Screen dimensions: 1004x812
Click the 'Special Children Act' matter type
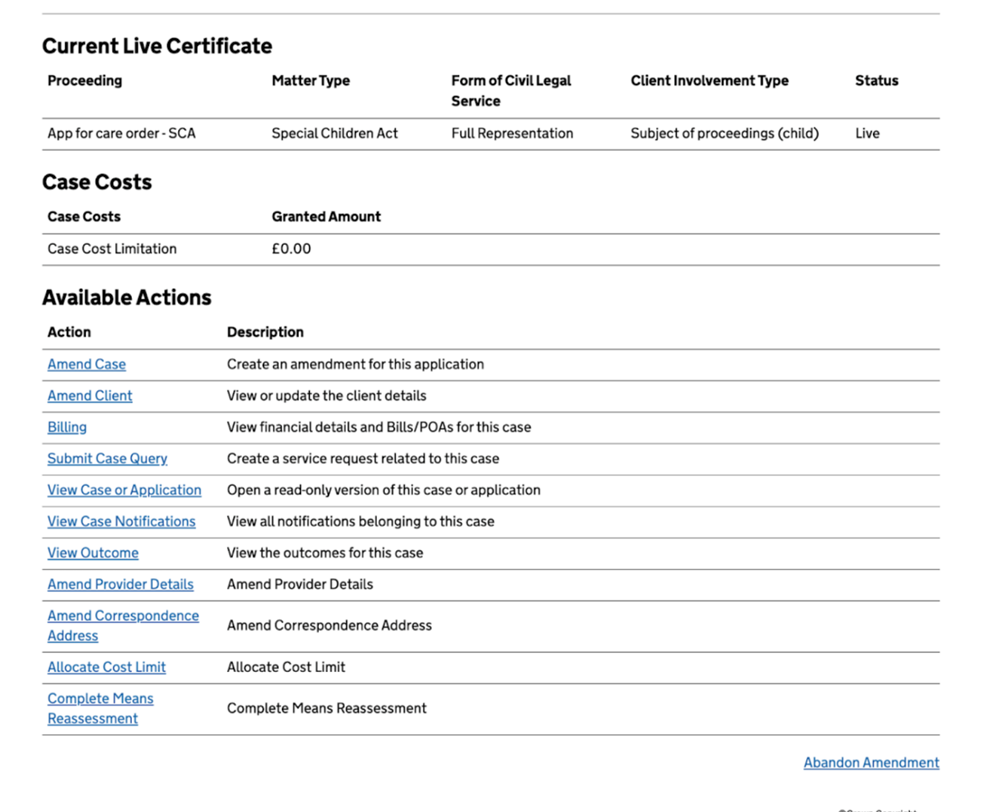334,134
